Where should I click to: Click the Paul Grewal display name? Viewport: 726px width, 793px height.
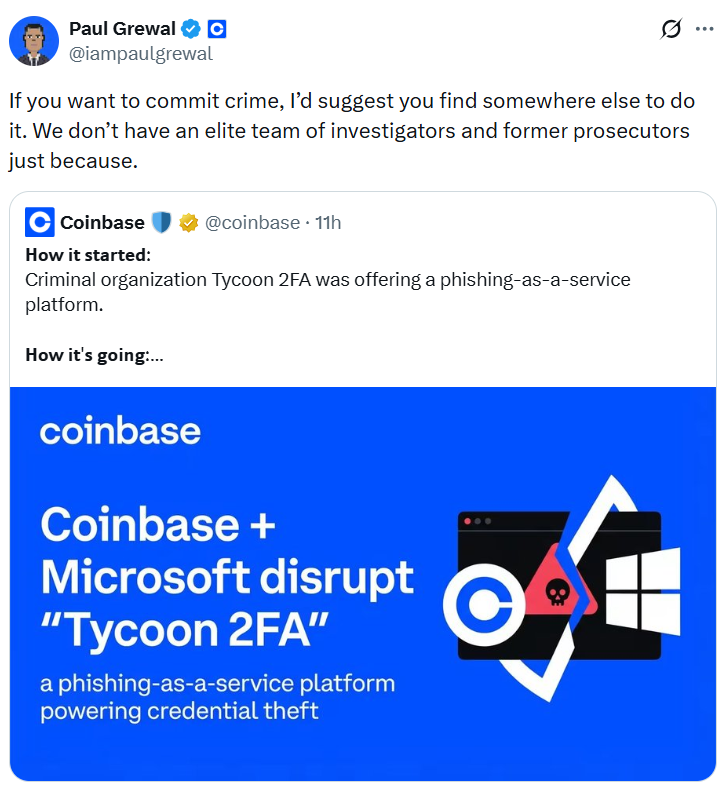click(122, 28)
